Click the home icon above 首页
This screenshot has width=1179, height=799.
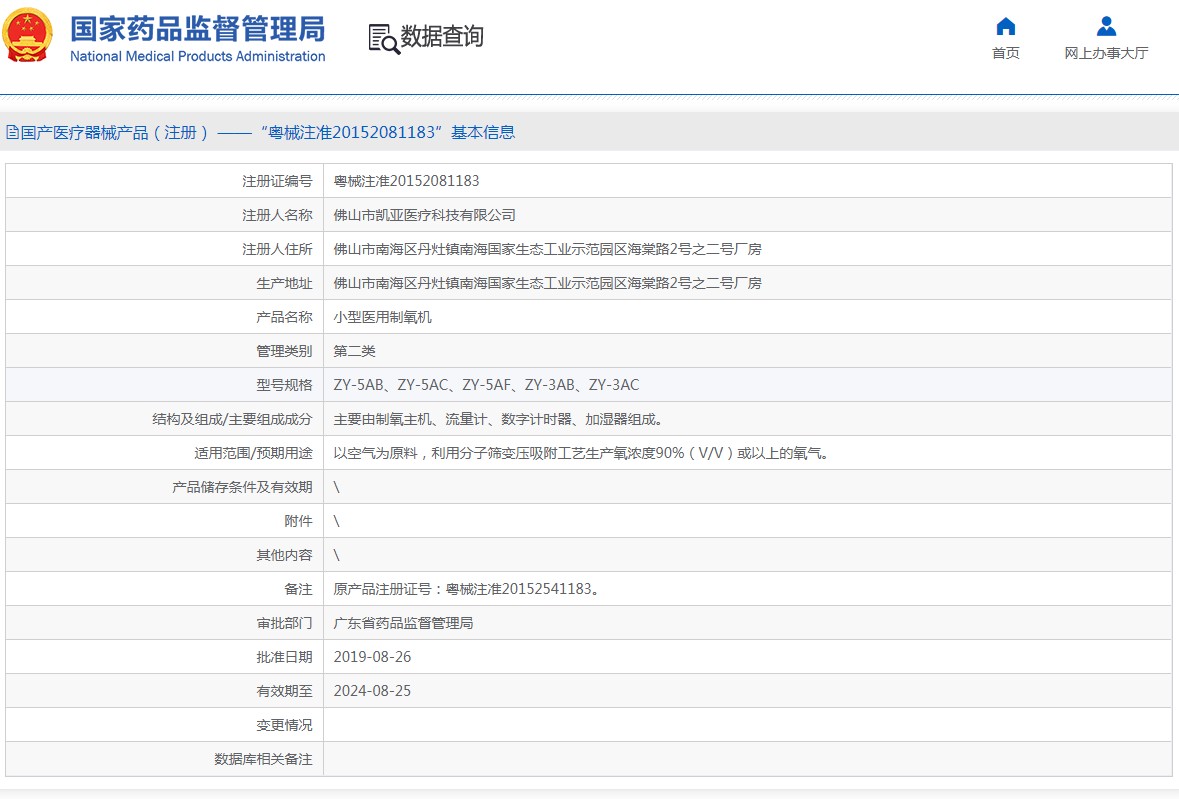1005,26
